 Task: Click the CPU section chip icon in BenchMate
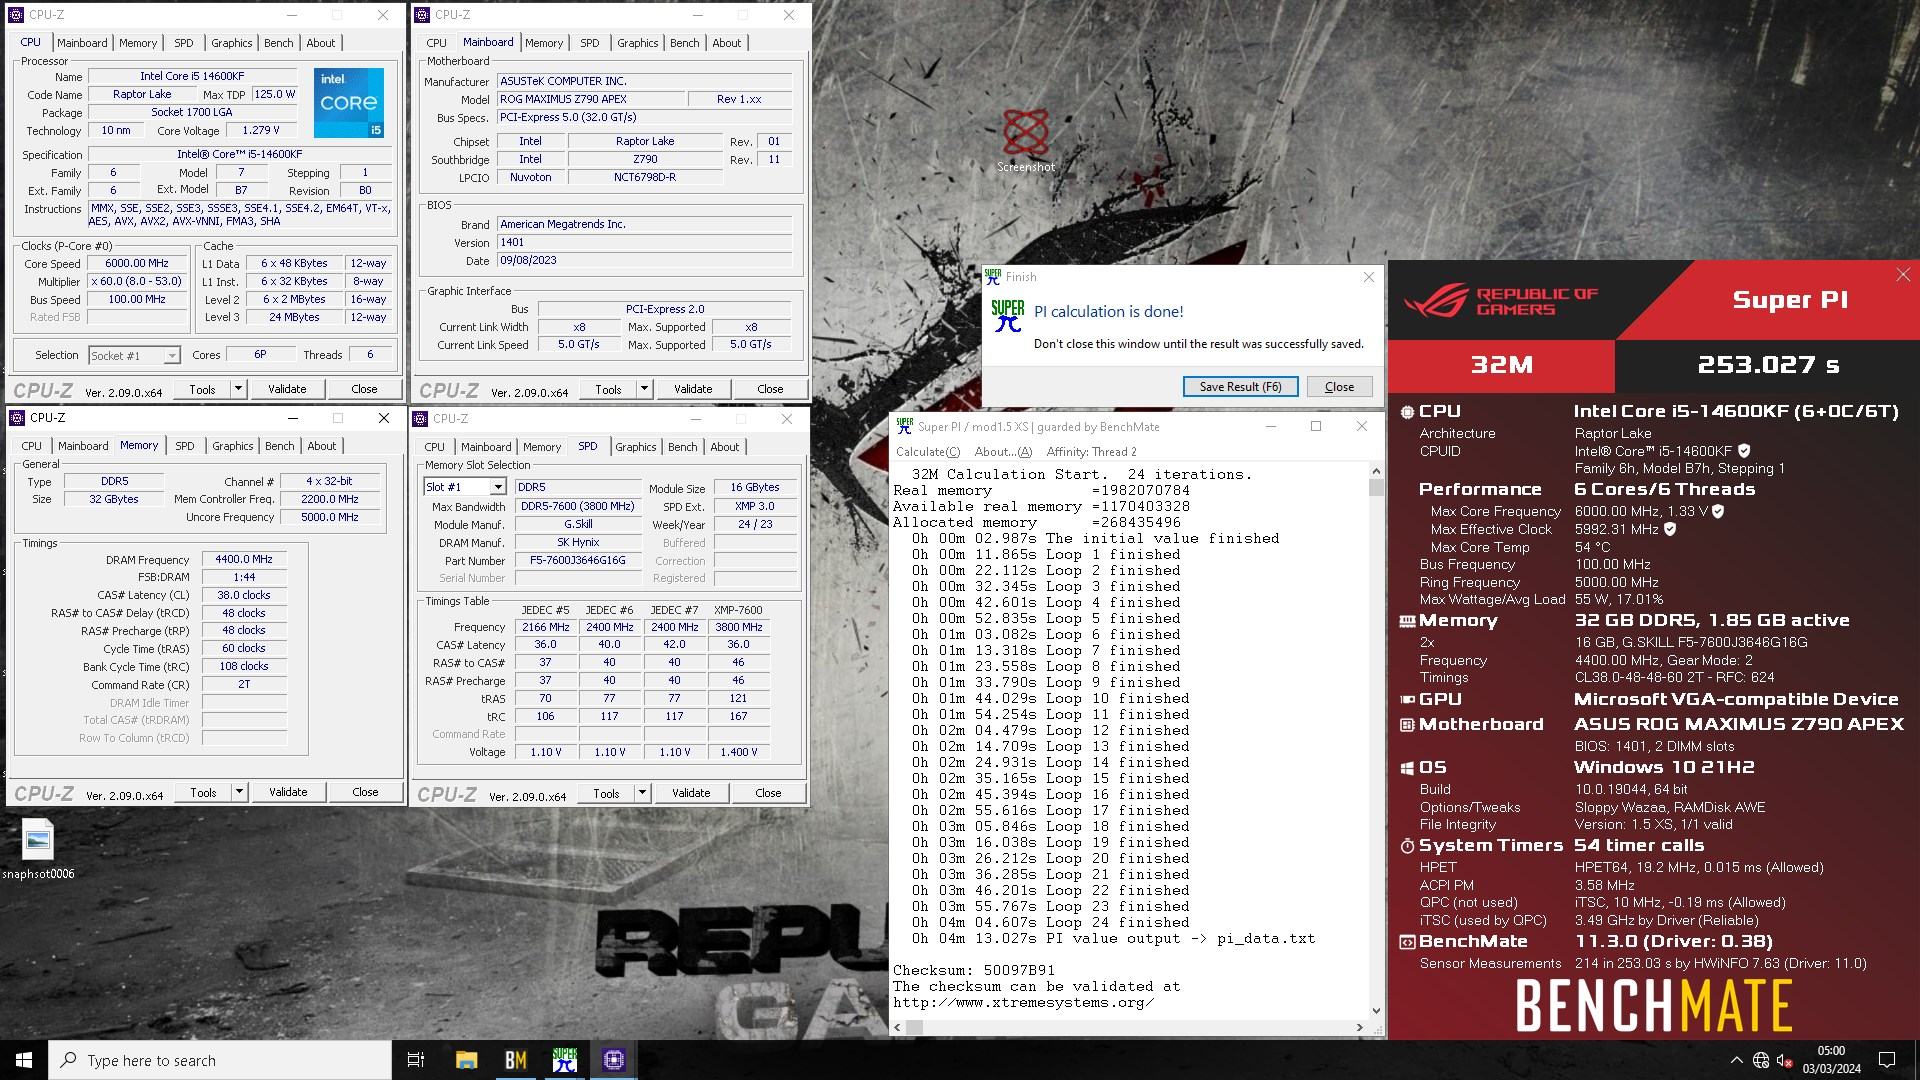1407,412
